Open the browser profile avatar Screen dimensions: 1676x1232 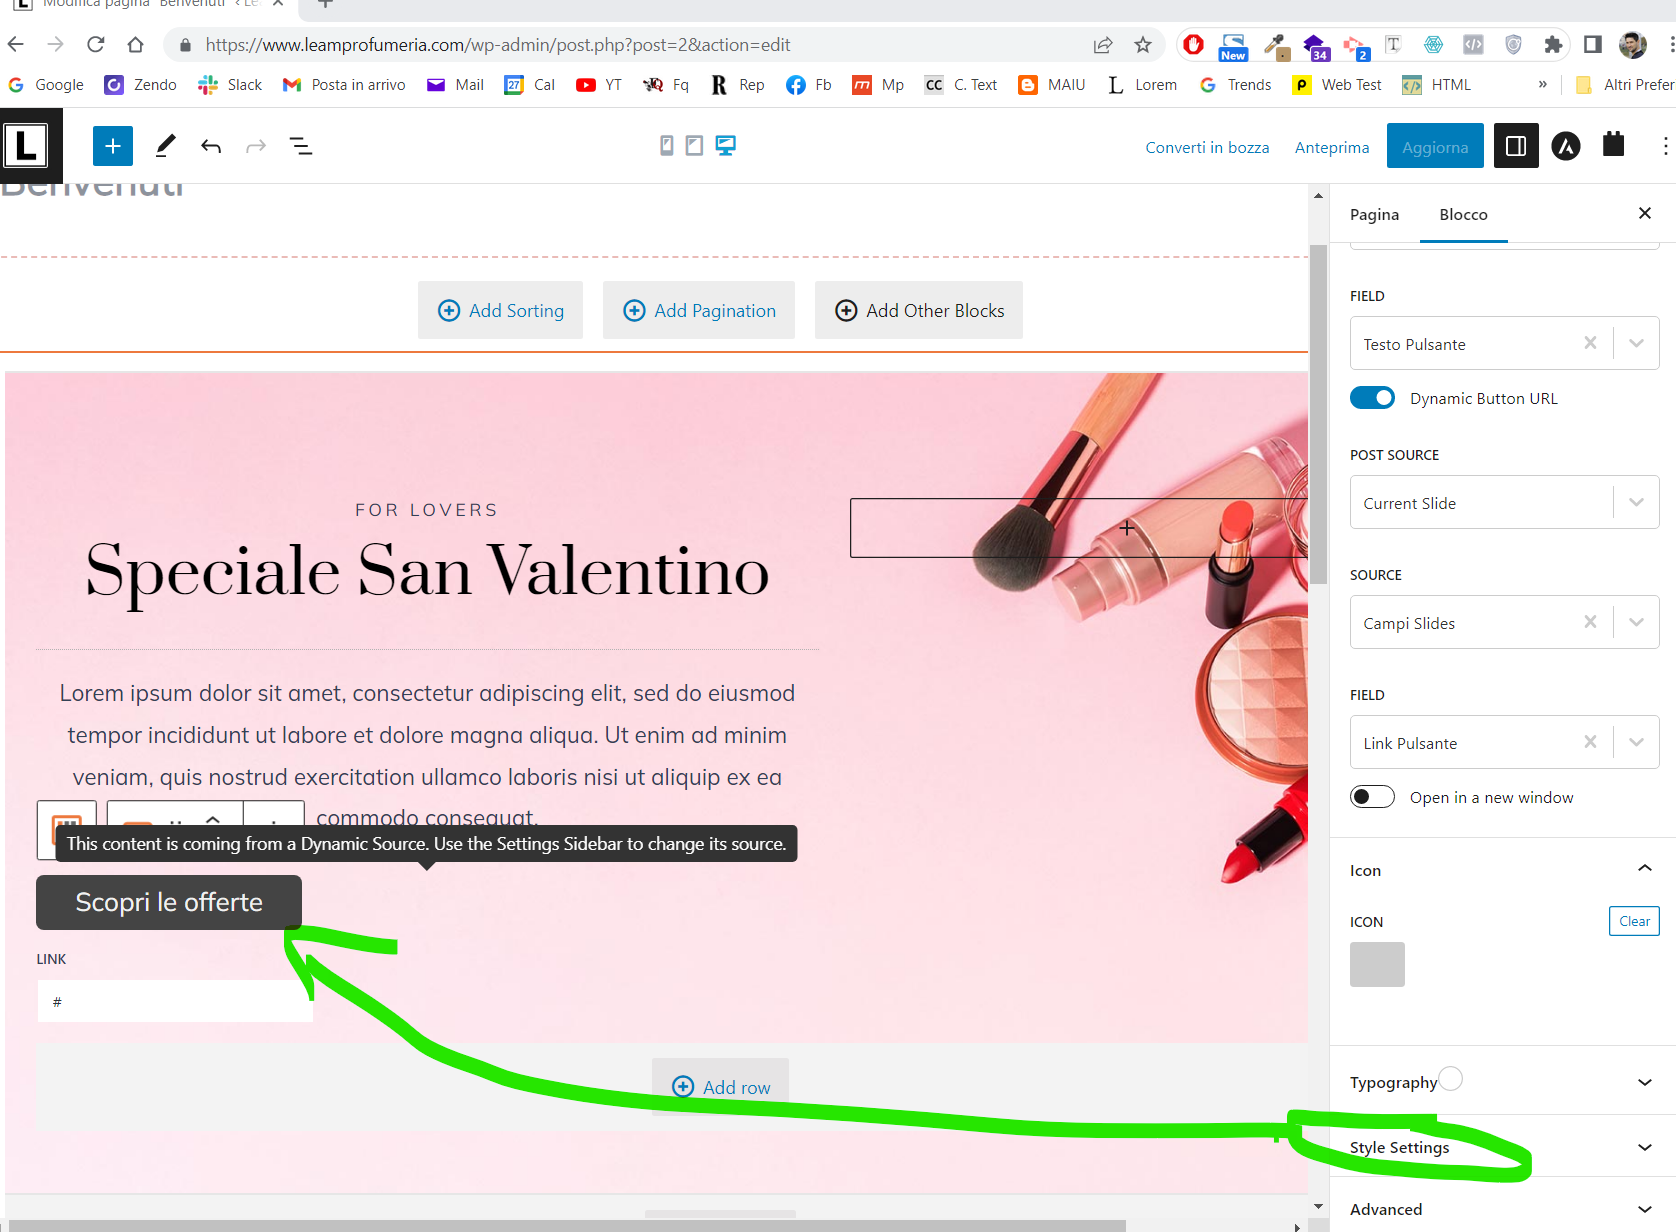point(1632,44)
